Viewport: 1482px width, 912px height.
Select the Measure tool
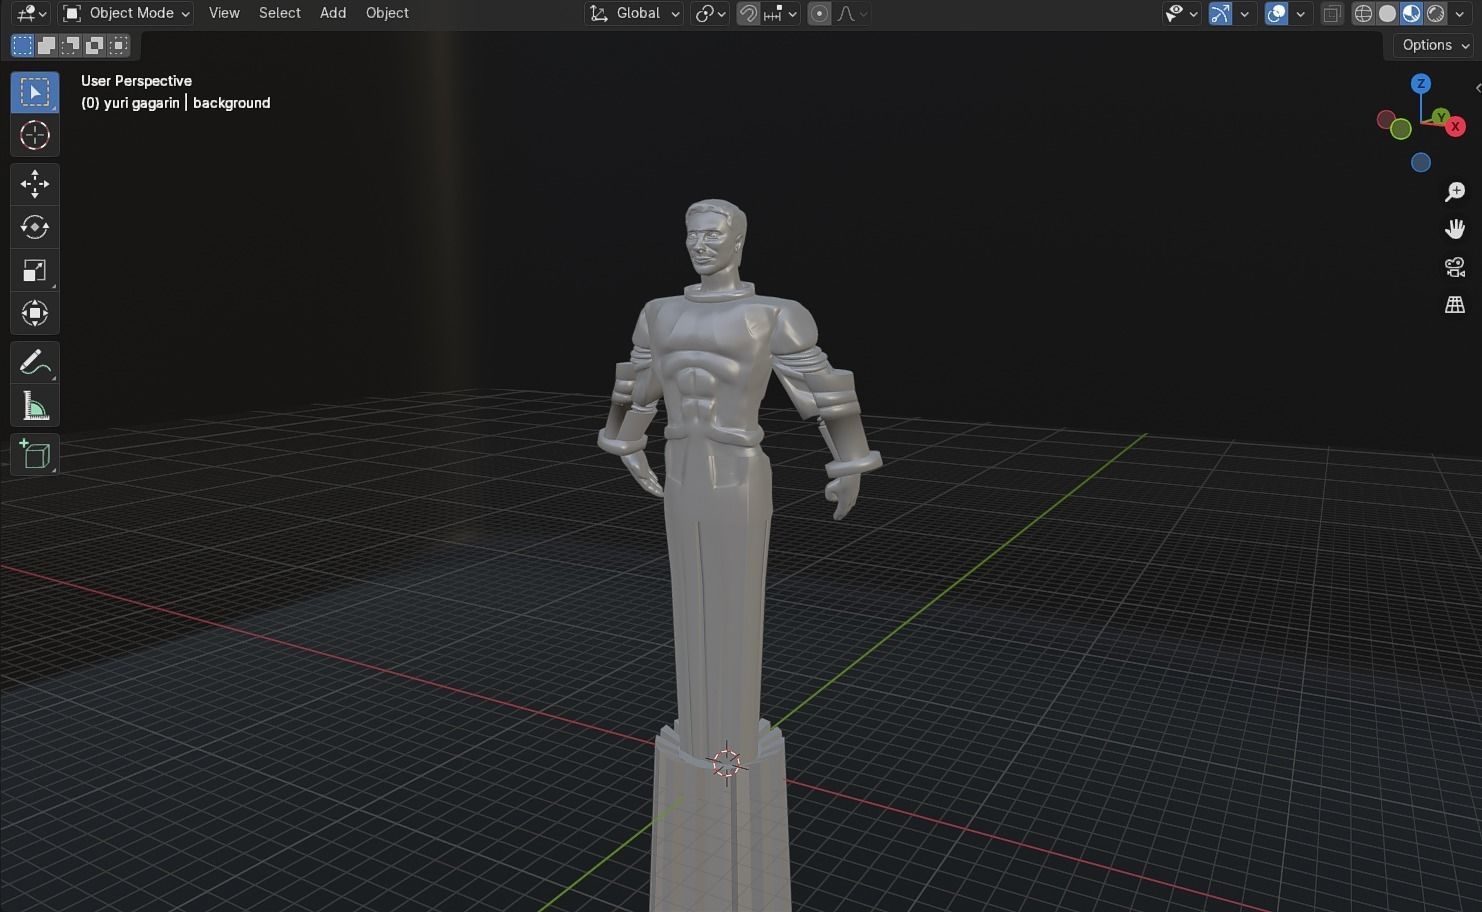click(x=35, y=406)
